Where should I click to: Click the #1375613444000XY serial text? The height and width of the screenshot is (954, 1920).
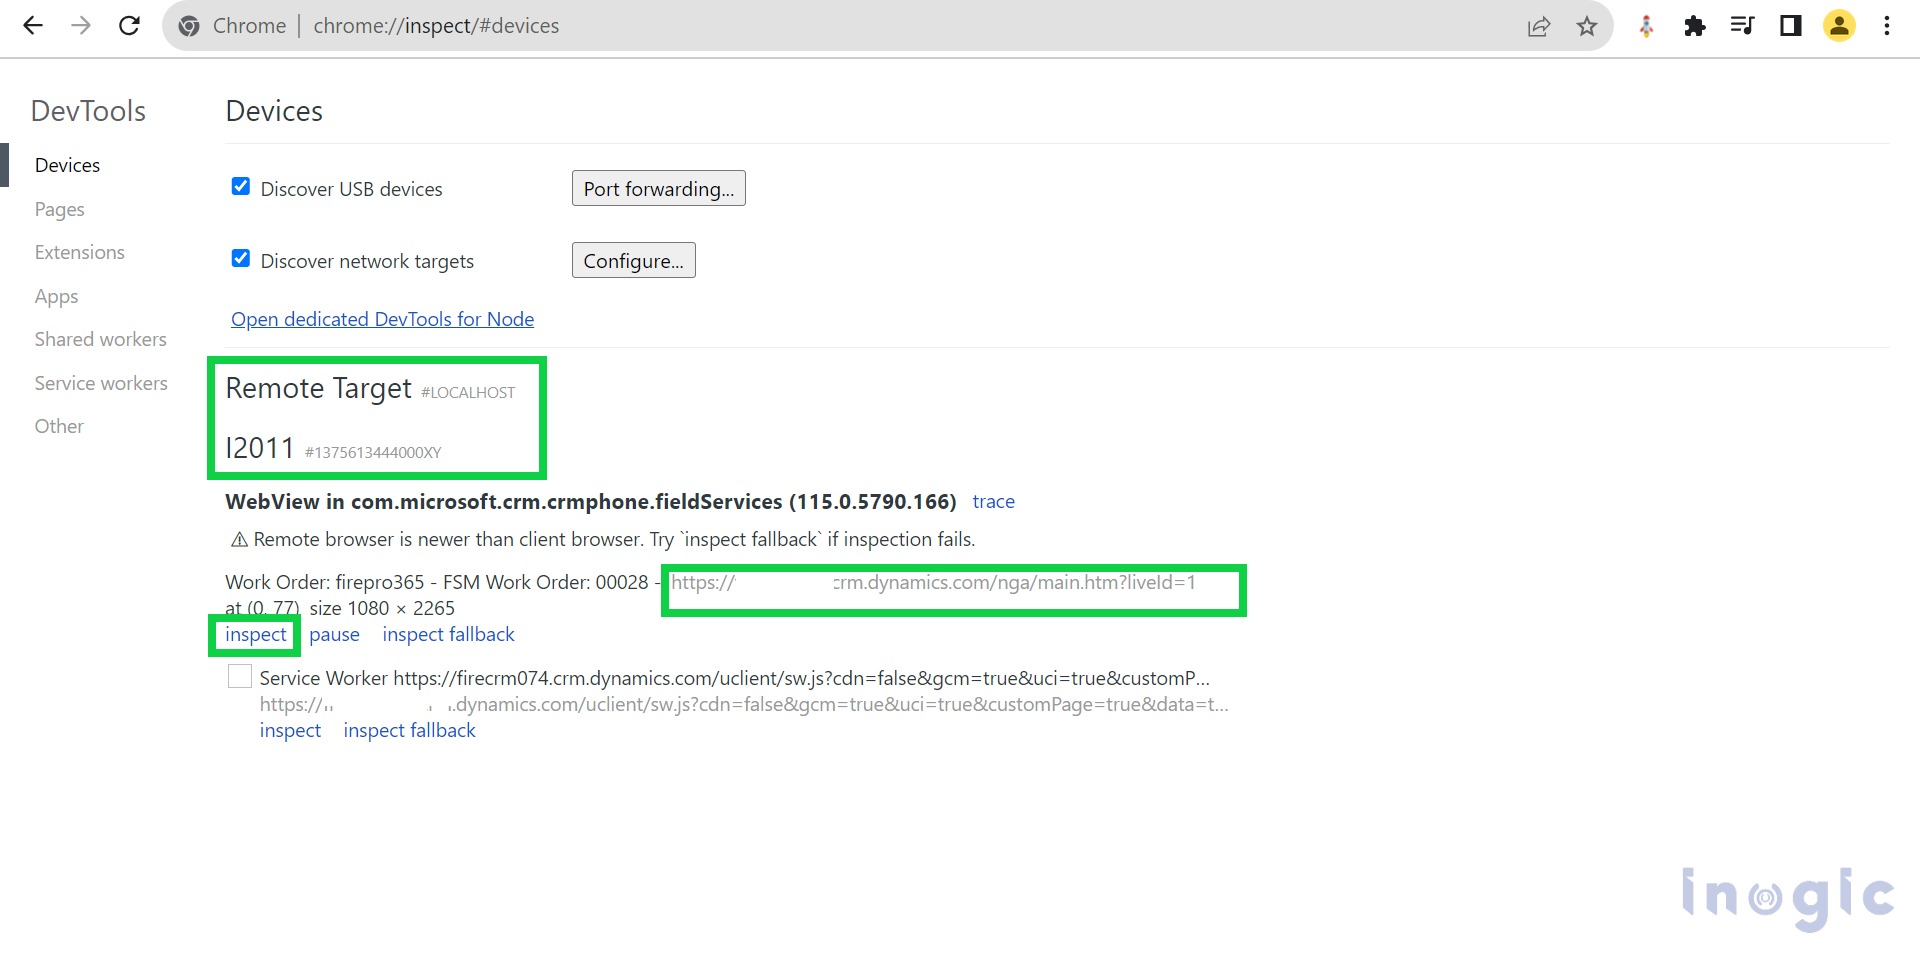(x=373, y=452)
